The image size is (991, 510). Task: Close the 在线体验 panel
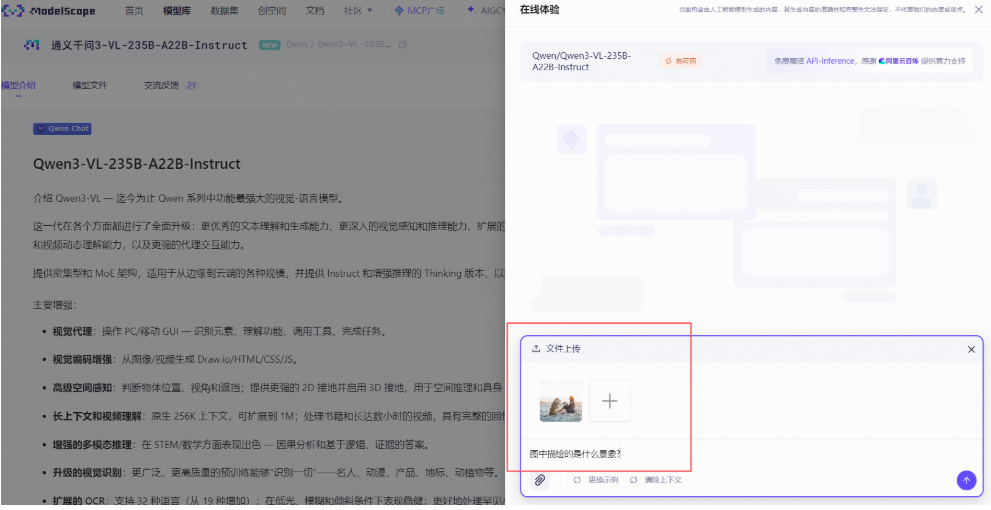[978, 10]
